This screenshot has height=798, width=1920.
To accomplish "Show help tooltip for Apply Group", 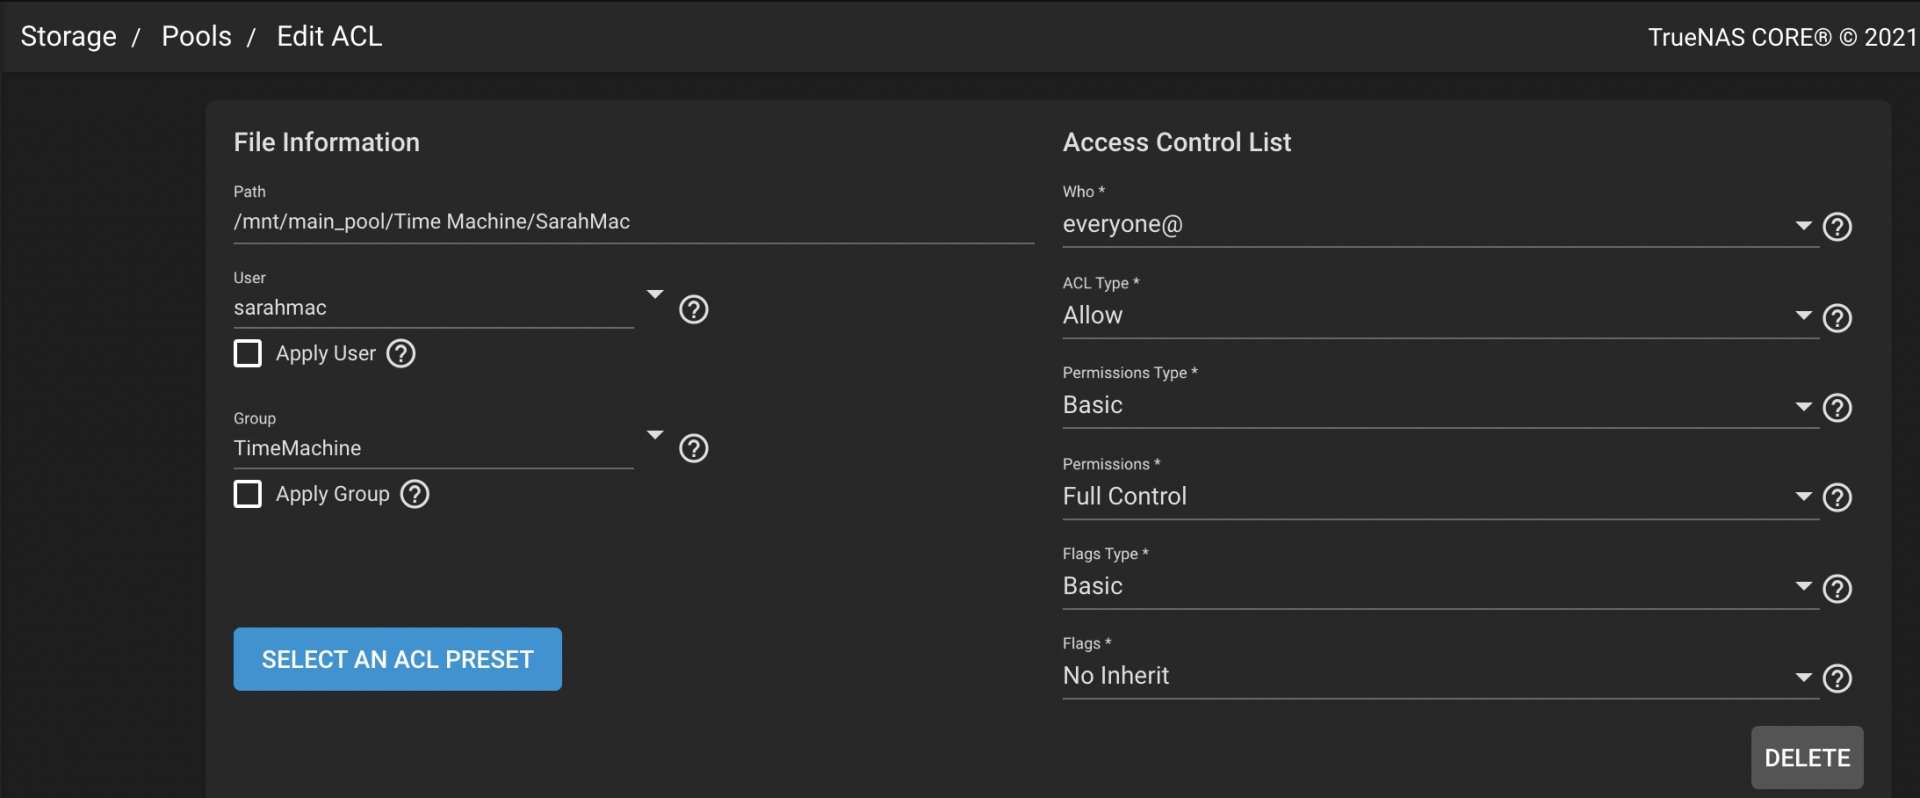I will (415, 495).
